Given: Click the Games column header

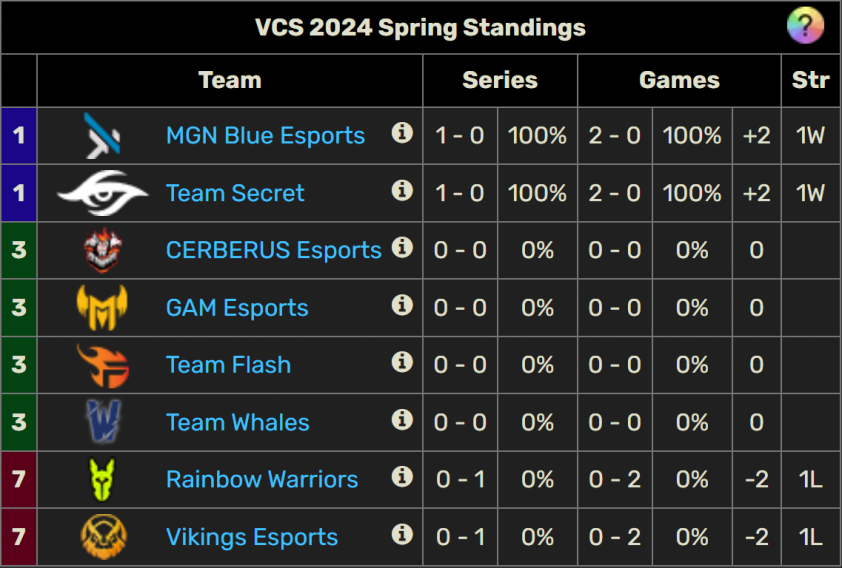Looking at the screenshot, I should (x=679, y=80).
